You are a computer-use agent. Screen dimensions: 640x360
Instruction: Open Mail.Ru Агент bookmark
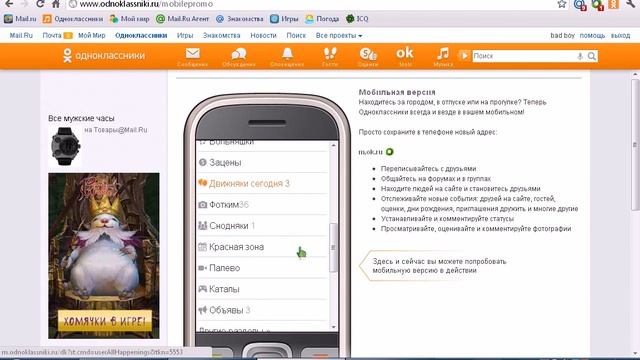coord(182,19)
